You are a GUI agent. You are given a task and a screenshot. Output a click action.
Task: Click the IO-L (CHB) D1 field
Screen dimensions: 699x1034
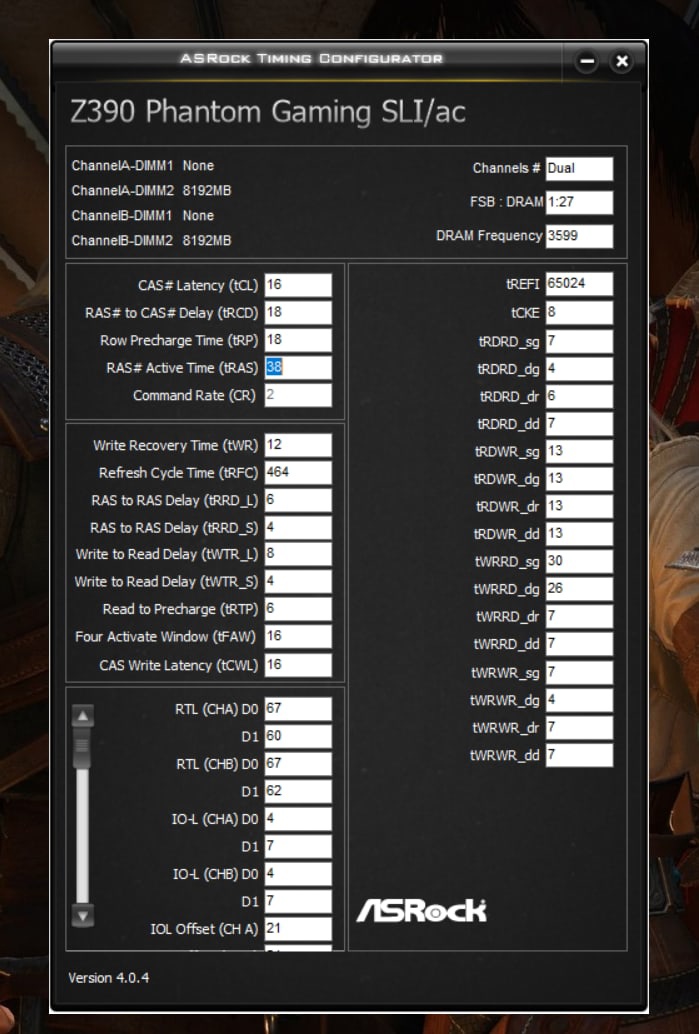[298, 901]
